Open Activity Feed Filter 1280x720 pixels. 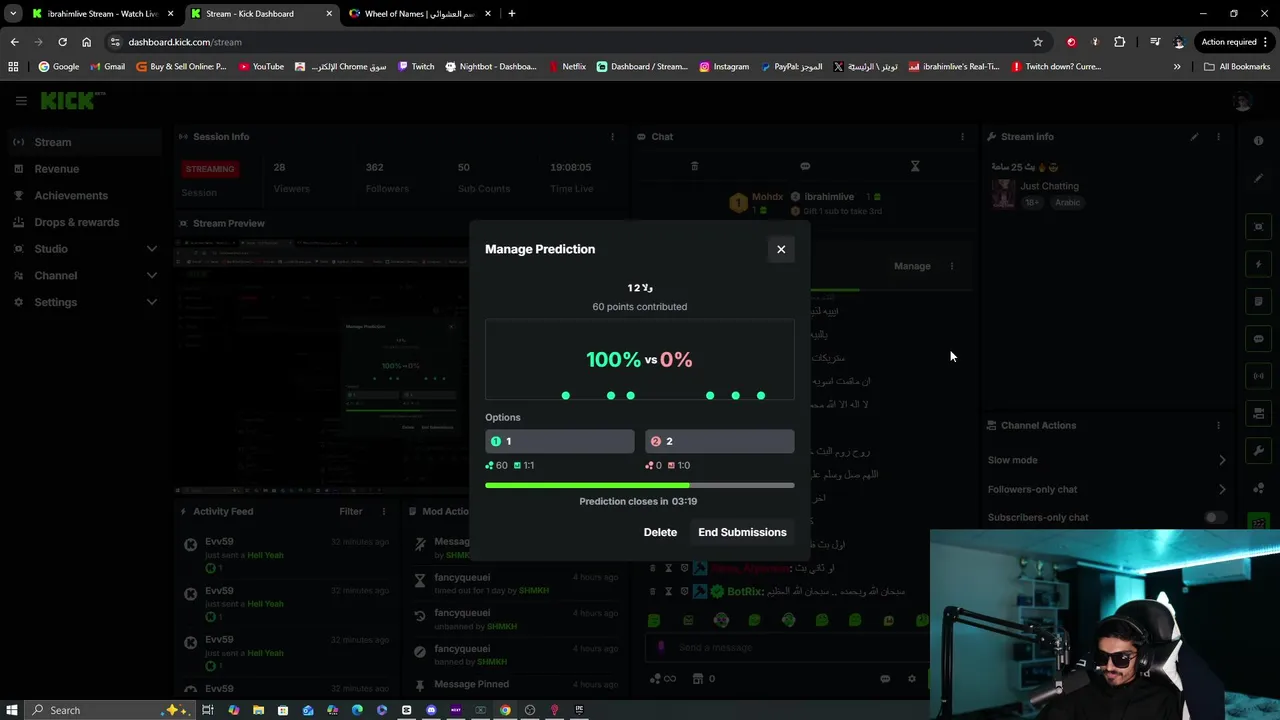pyautogui.click(x=350, y=511)
